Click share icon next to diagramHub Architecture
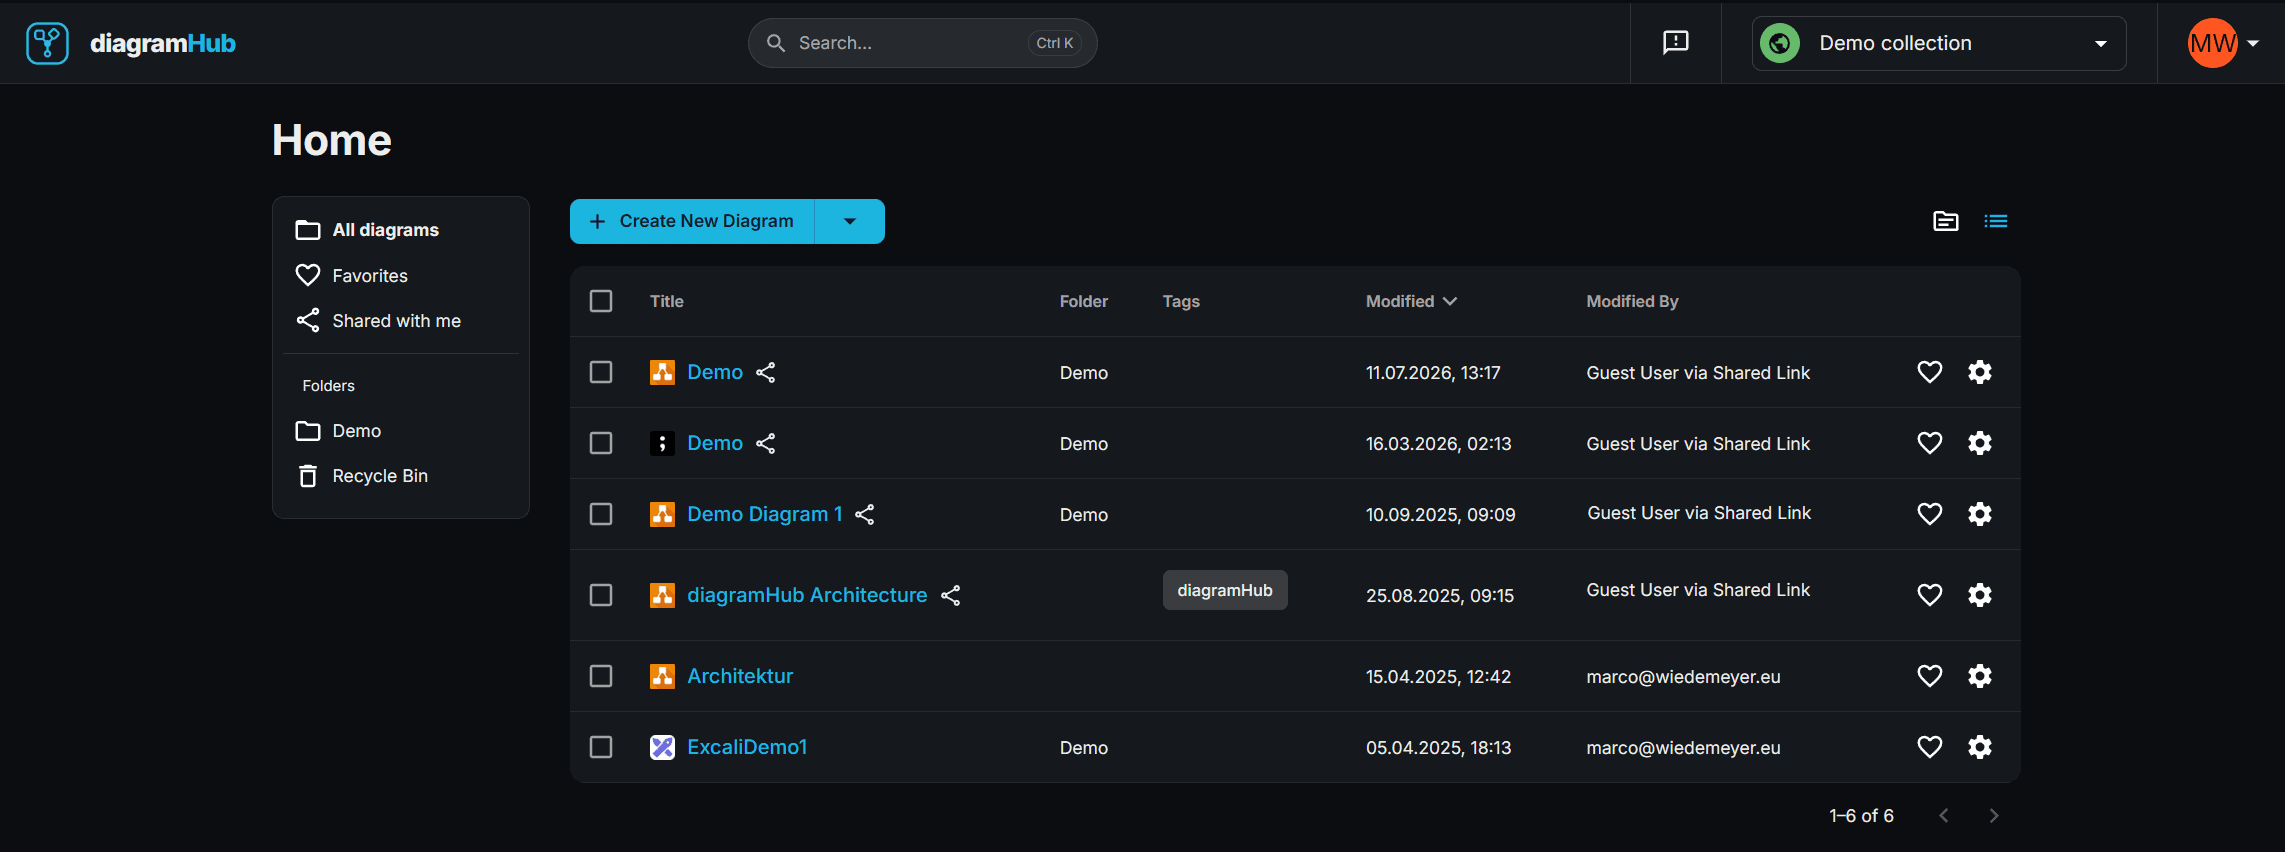 951,595
